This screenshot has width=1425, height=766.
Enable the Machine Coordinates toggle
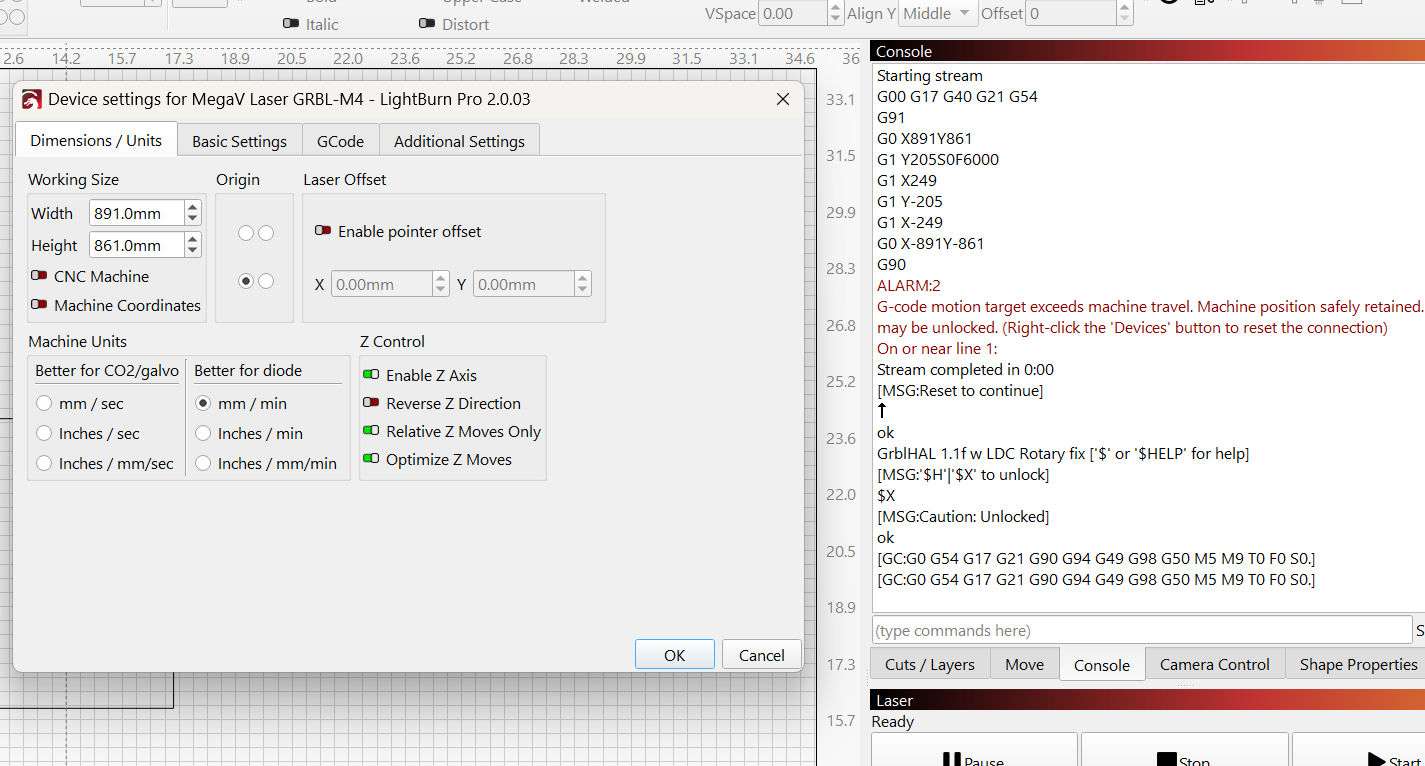39,305
